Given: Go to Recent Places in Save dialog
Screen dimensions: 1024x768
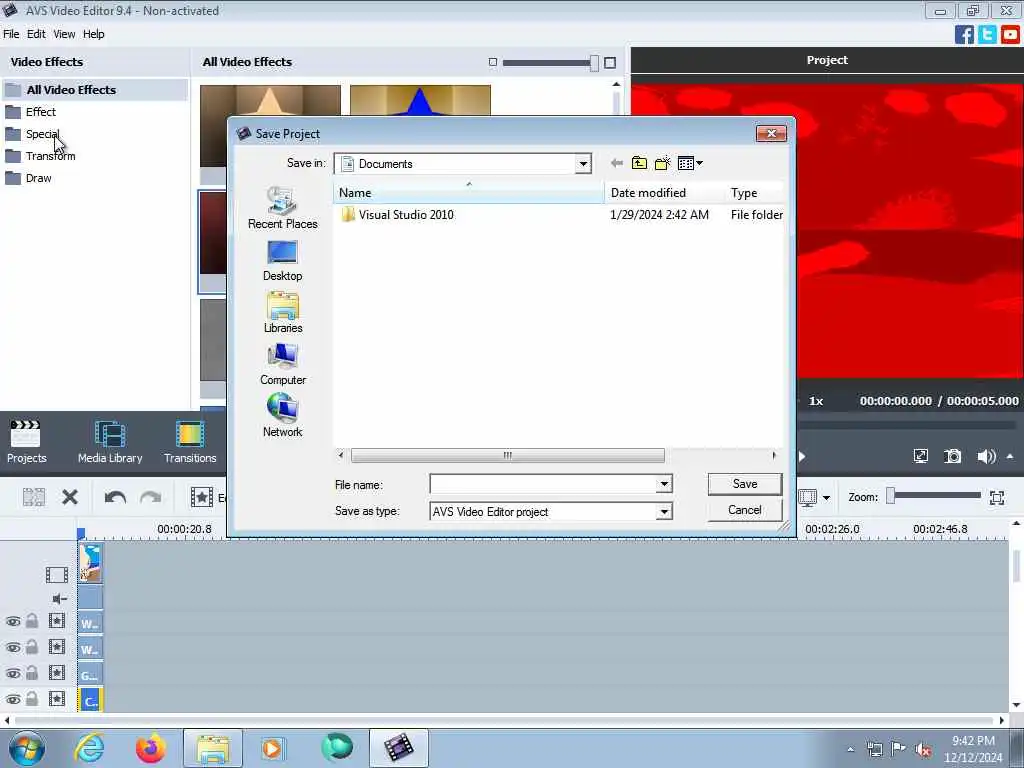Looking at the screenshot, I should tap(283, 208).
